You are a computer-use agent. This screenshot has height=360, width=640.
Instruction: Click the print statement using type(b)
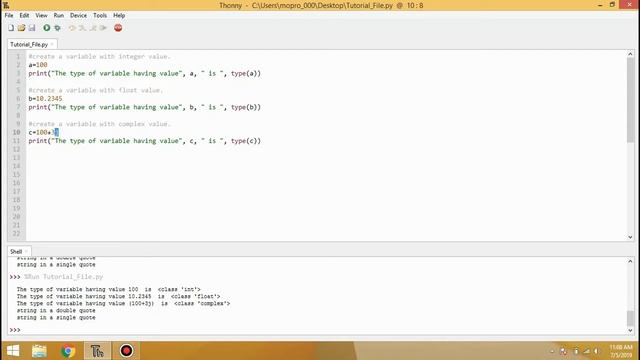click(144, 107)
